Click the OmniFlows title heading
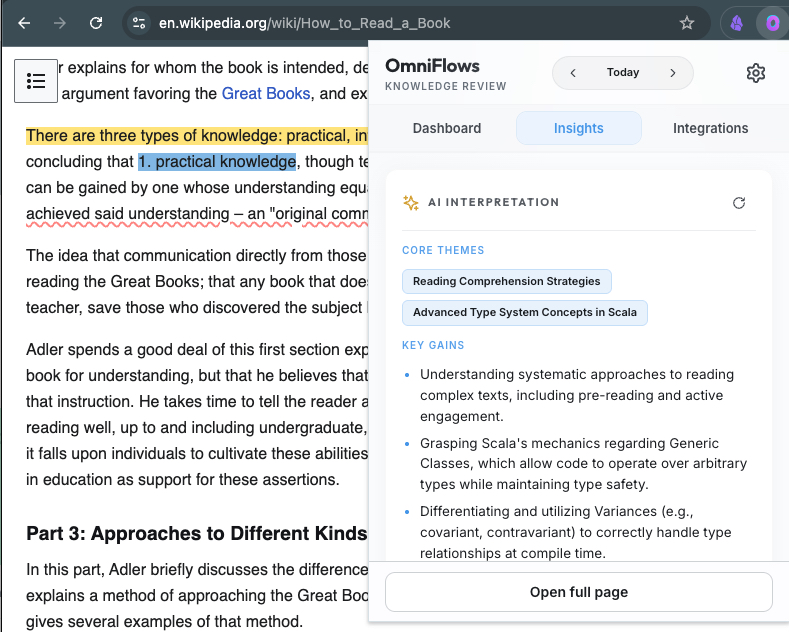Viewport: 789px width, 632px height. coord(432,66)
